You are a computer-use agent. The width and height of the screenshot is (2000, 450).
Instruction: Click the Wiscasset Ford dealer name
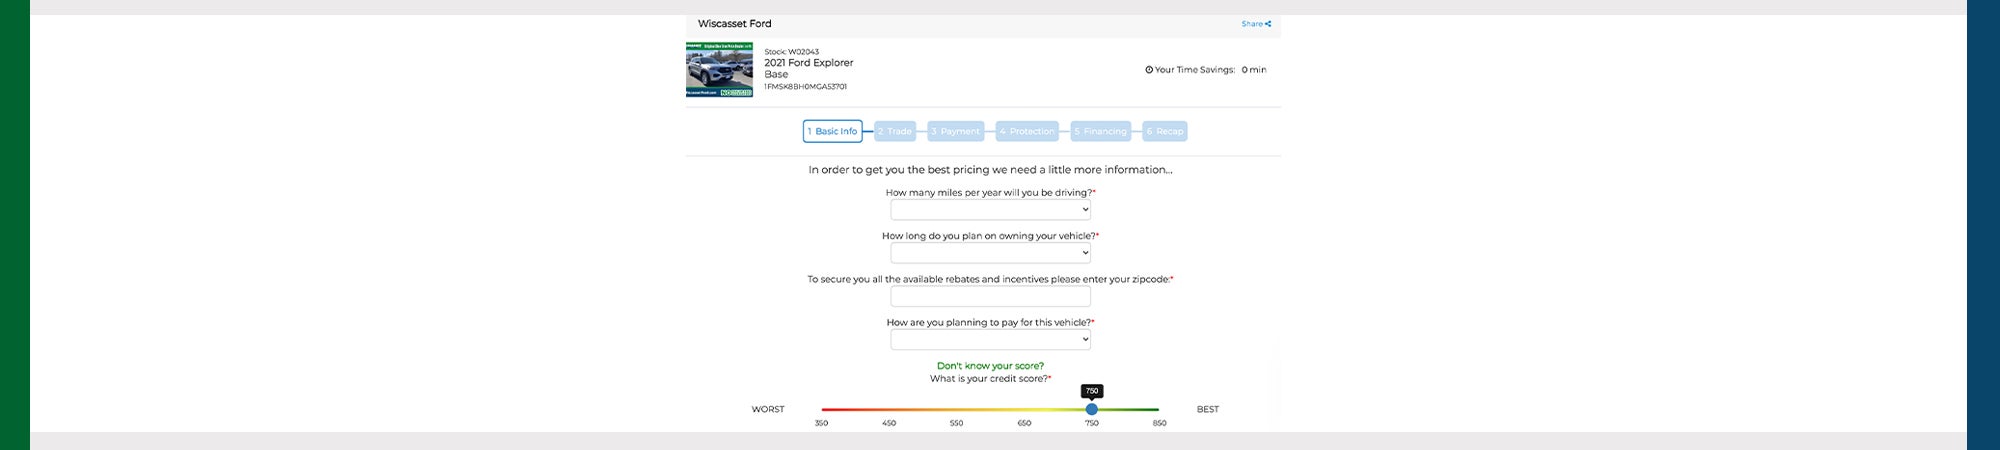[734, 24]
